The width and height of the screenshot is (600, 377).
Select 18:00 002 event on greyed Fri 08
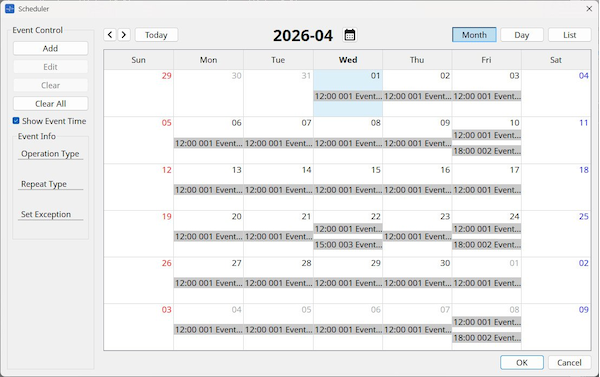tap(487, 338)
